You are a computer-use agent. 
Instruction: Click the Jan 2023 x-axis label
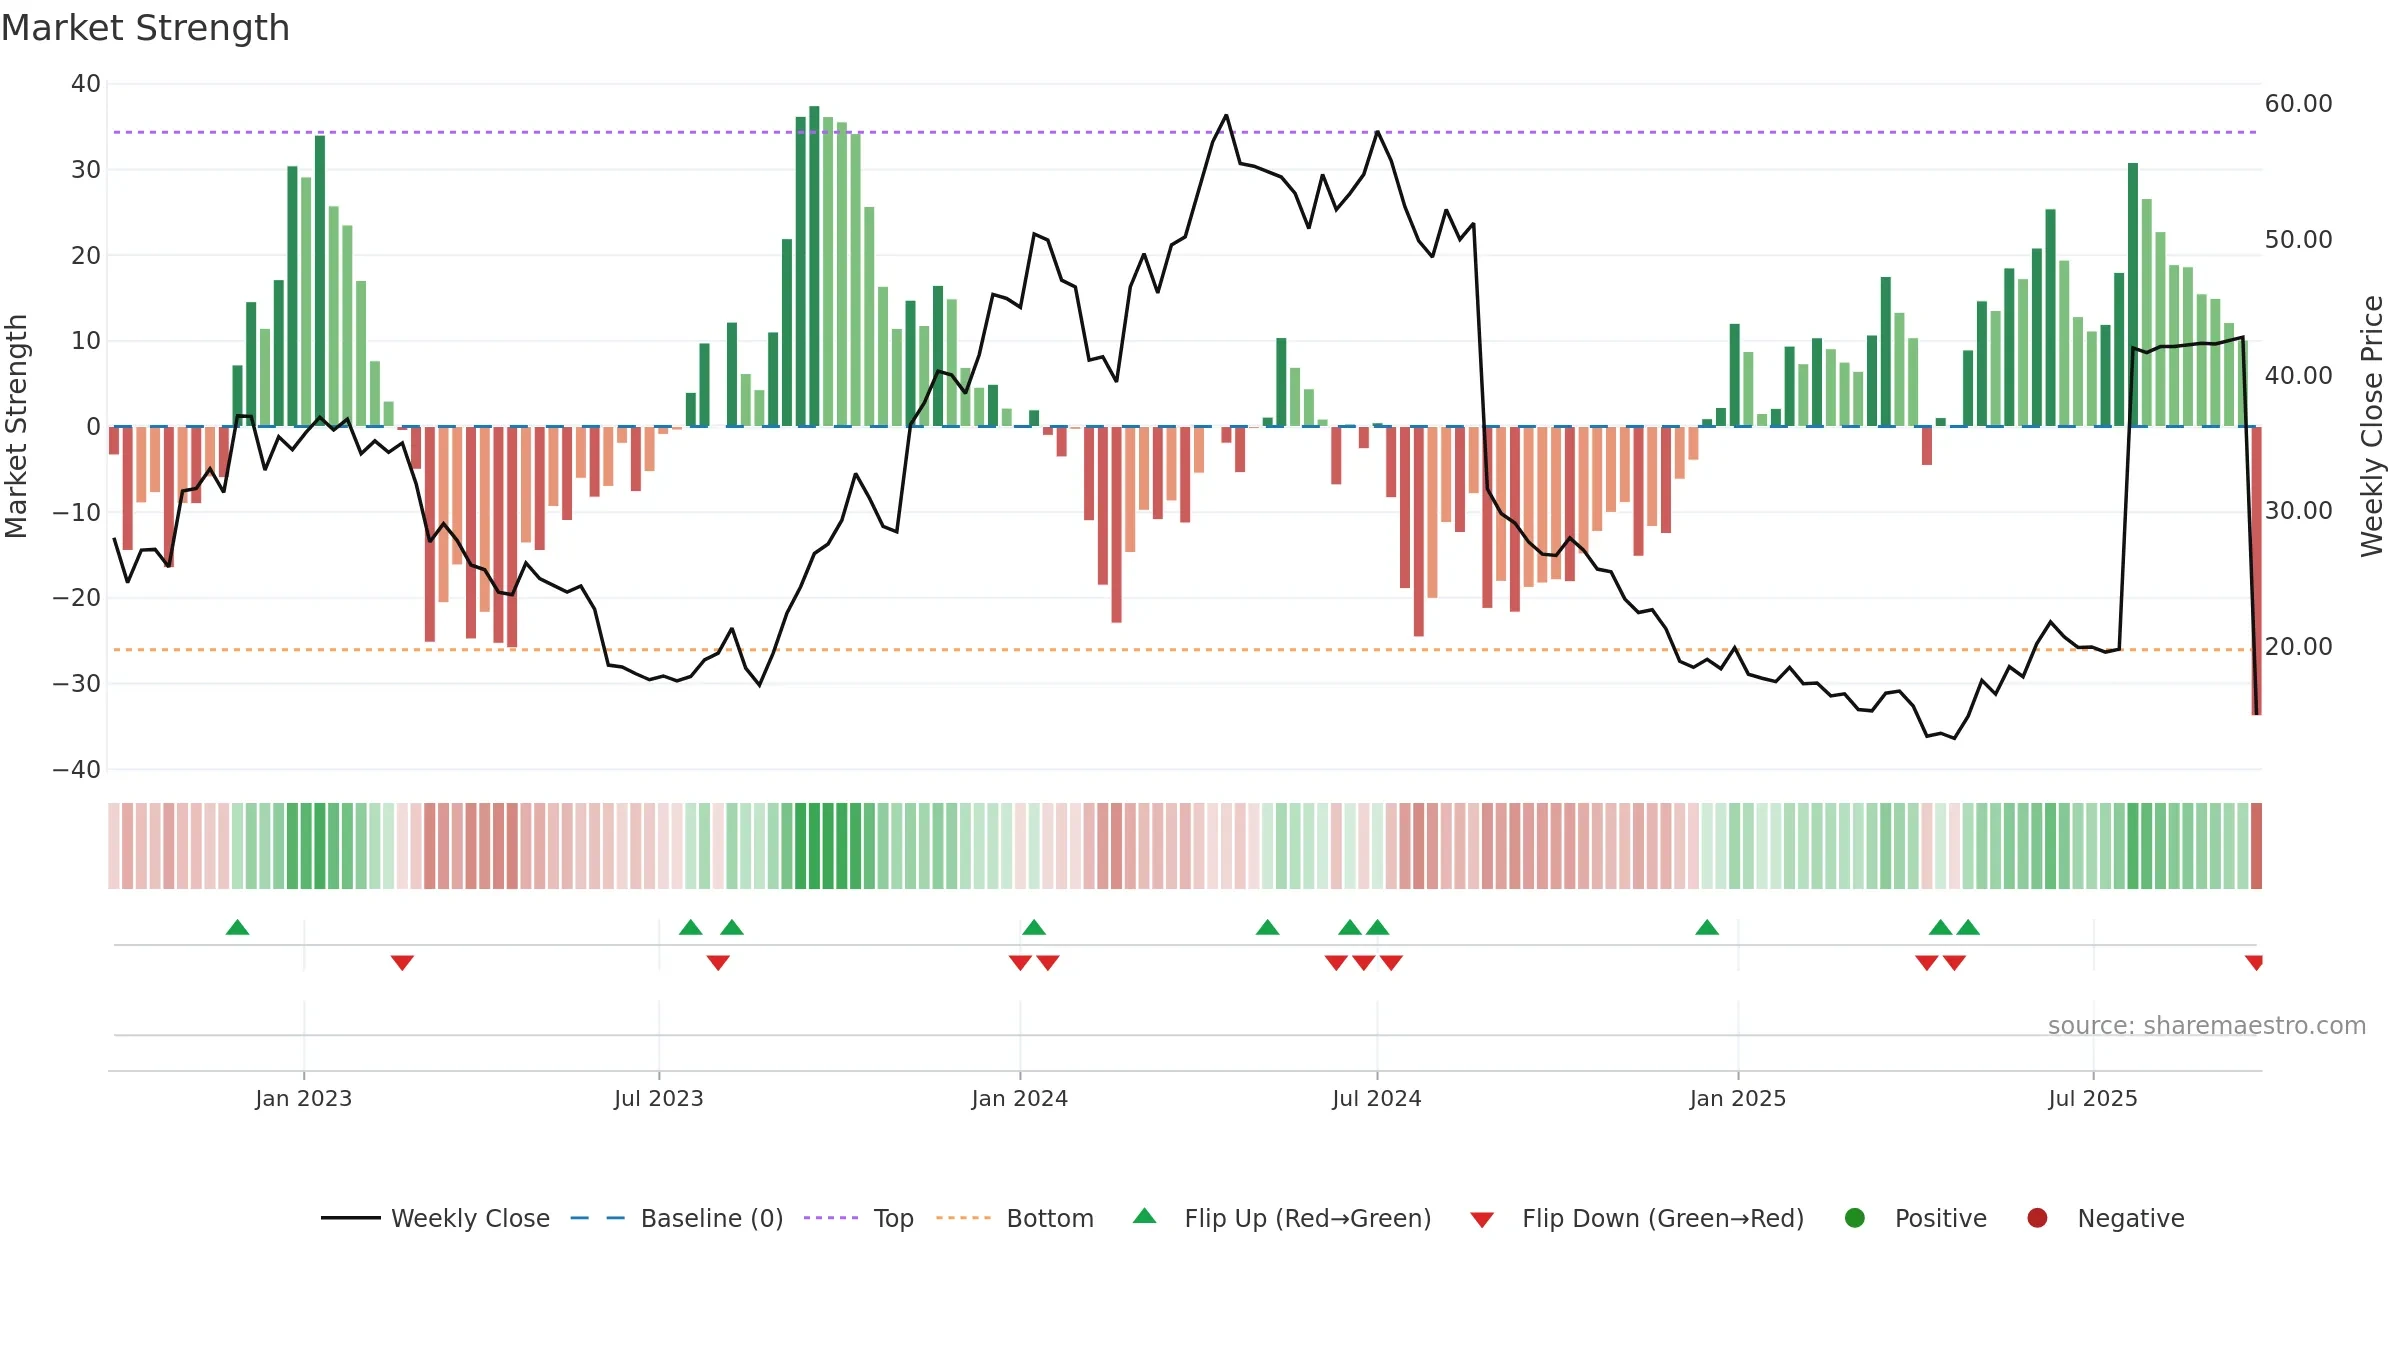(x=304, y=1099)
